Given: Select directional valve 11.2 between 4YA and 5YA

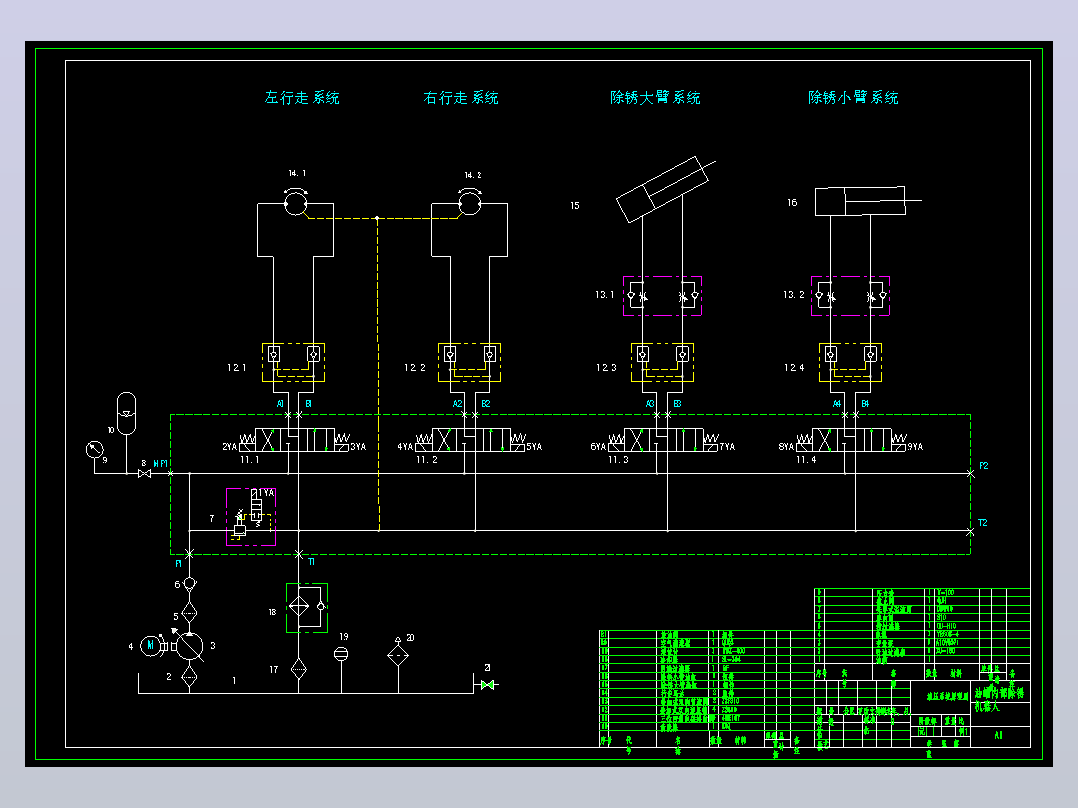Looking at the screenshot, I should (471, 439).
